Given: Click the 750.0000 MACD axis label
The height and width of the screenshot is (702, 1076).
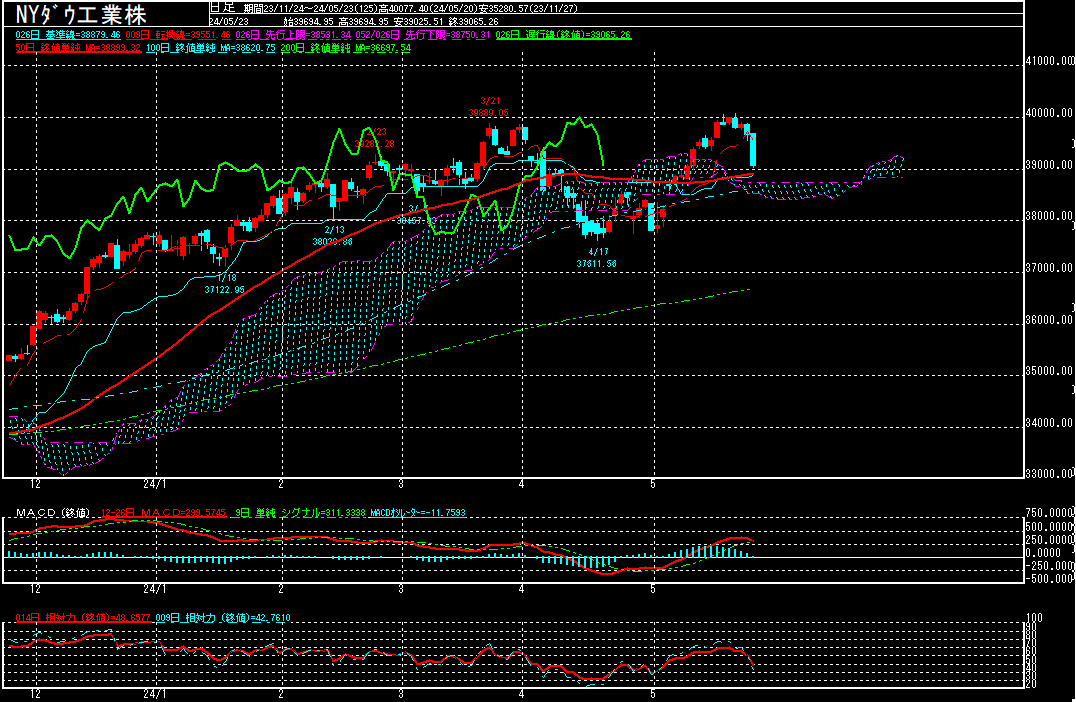Looking at the screenshot, I should pyautogui.click(x=1050, y=513).
